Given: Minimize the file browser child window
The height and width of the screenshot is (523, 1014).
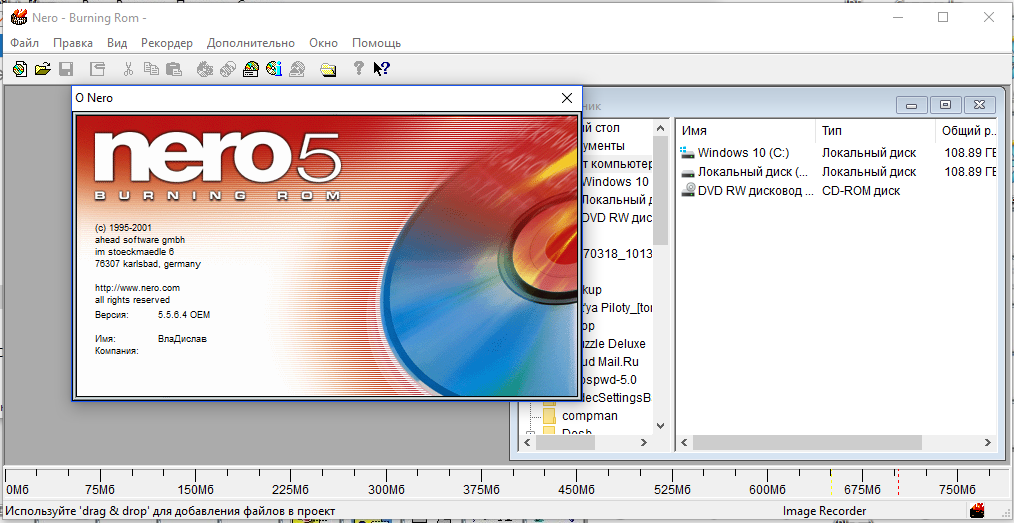Looking at the screenshot, I should [x=912, y=105].
